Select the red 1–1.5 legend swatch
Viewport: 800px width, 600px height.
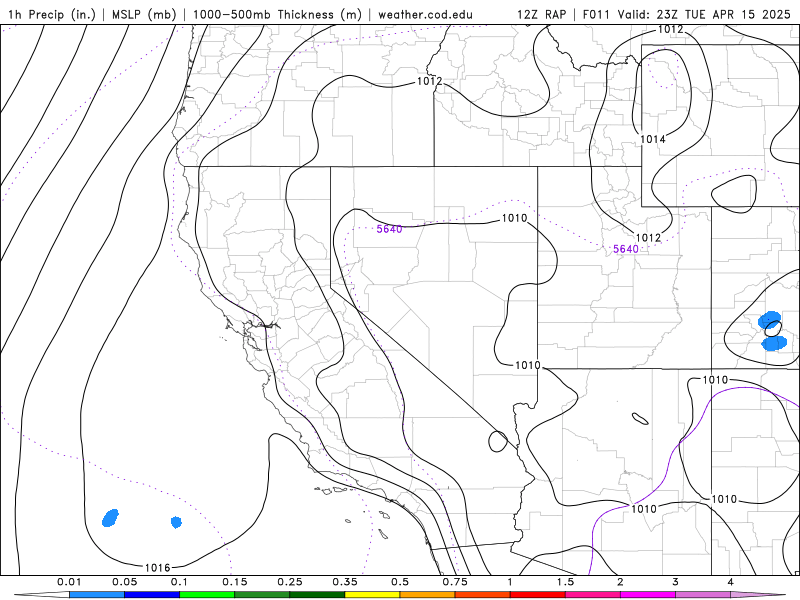click(538, 595)
